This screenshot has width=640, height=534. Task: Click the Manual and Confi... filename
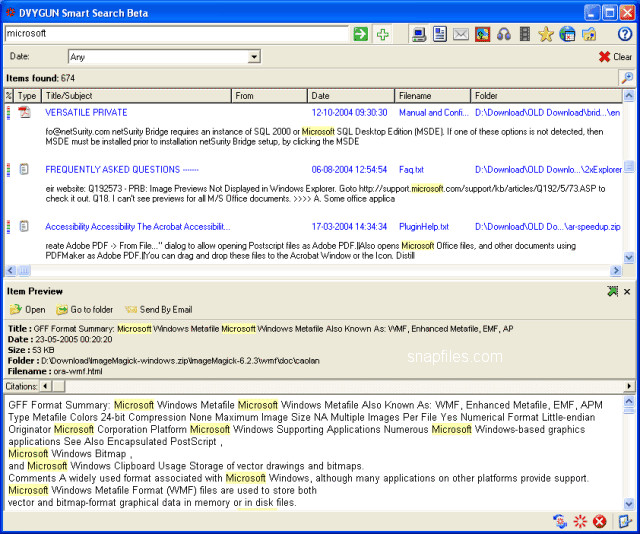(433, 112)
